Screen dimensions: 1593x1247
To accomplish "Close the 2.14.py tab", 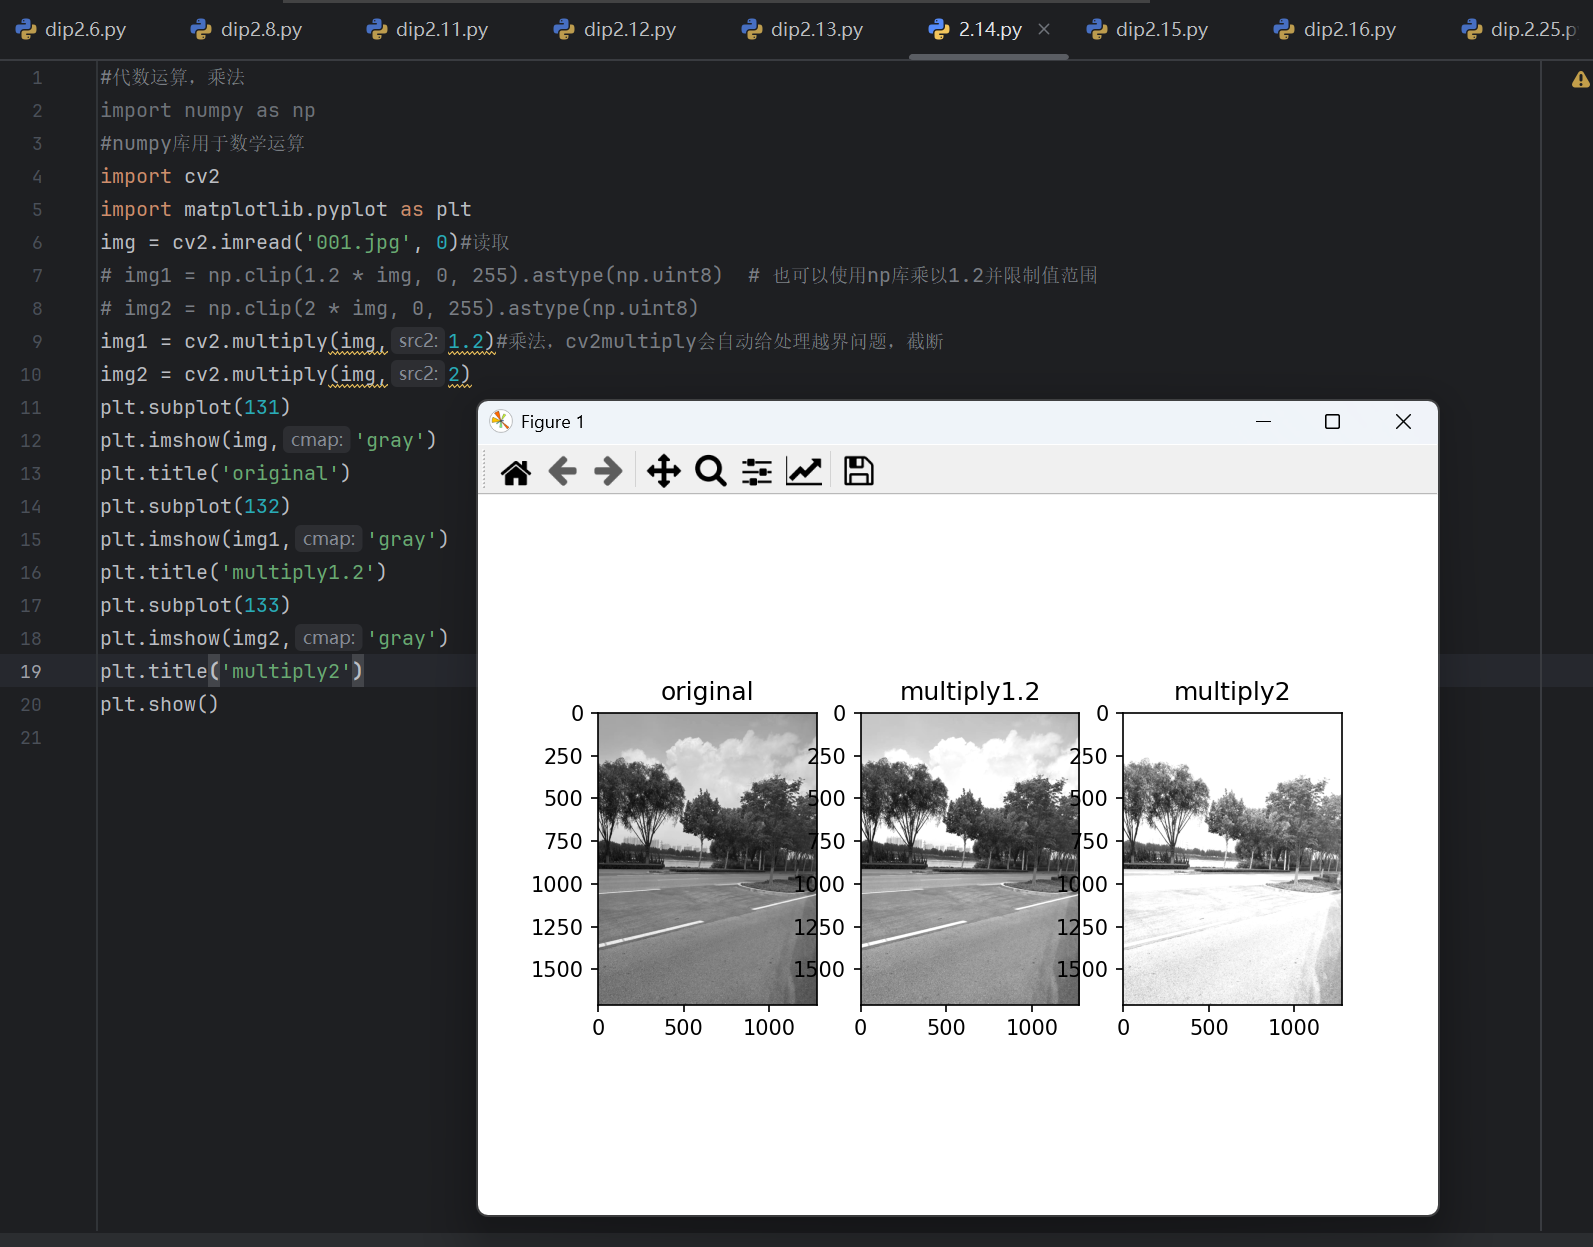I will pyautogui.click(x=1044, y=29).
